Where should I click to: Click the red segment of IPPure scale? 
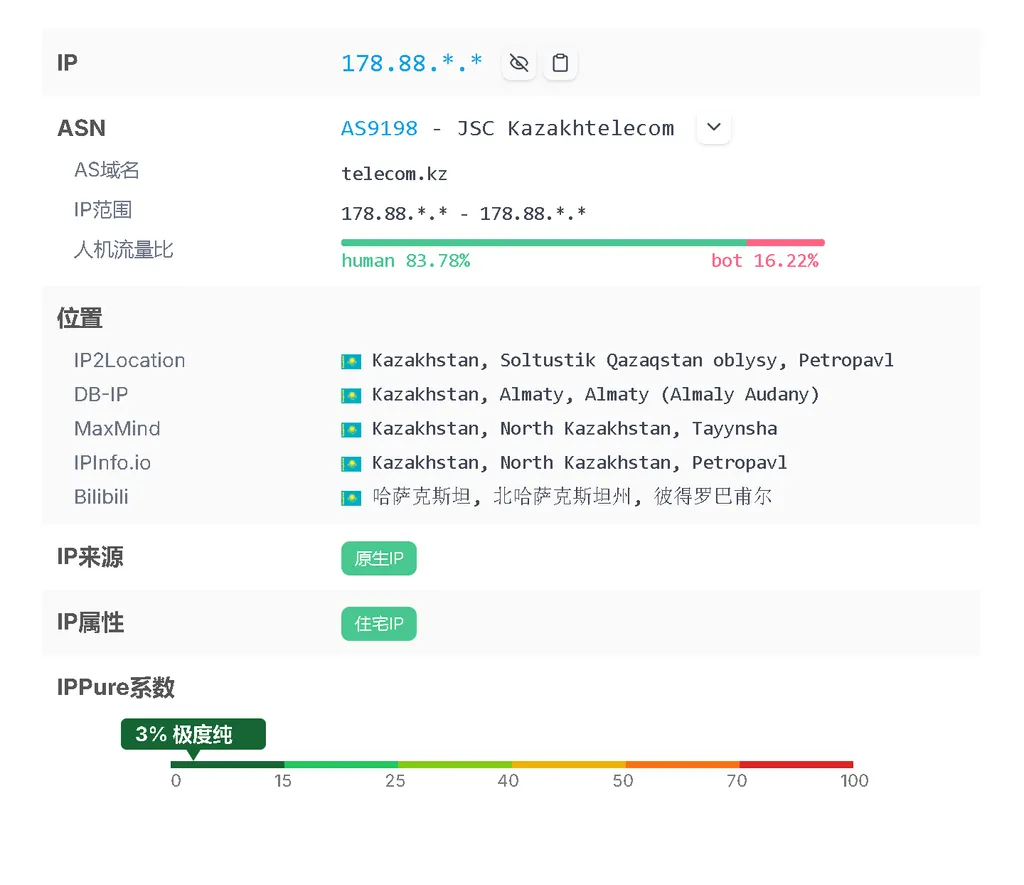click(x=796, y=765)
